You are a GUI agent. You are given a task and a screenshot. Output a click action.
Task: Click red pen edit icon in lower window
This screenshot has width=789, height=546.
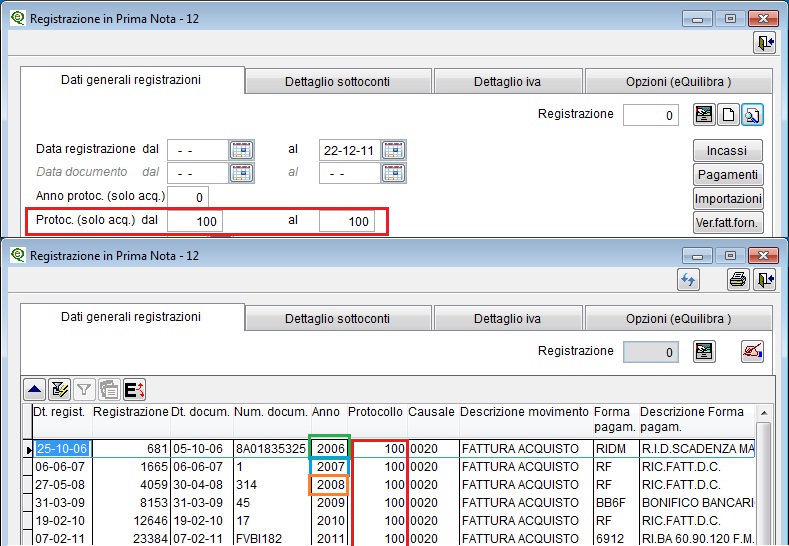[752, 352]
